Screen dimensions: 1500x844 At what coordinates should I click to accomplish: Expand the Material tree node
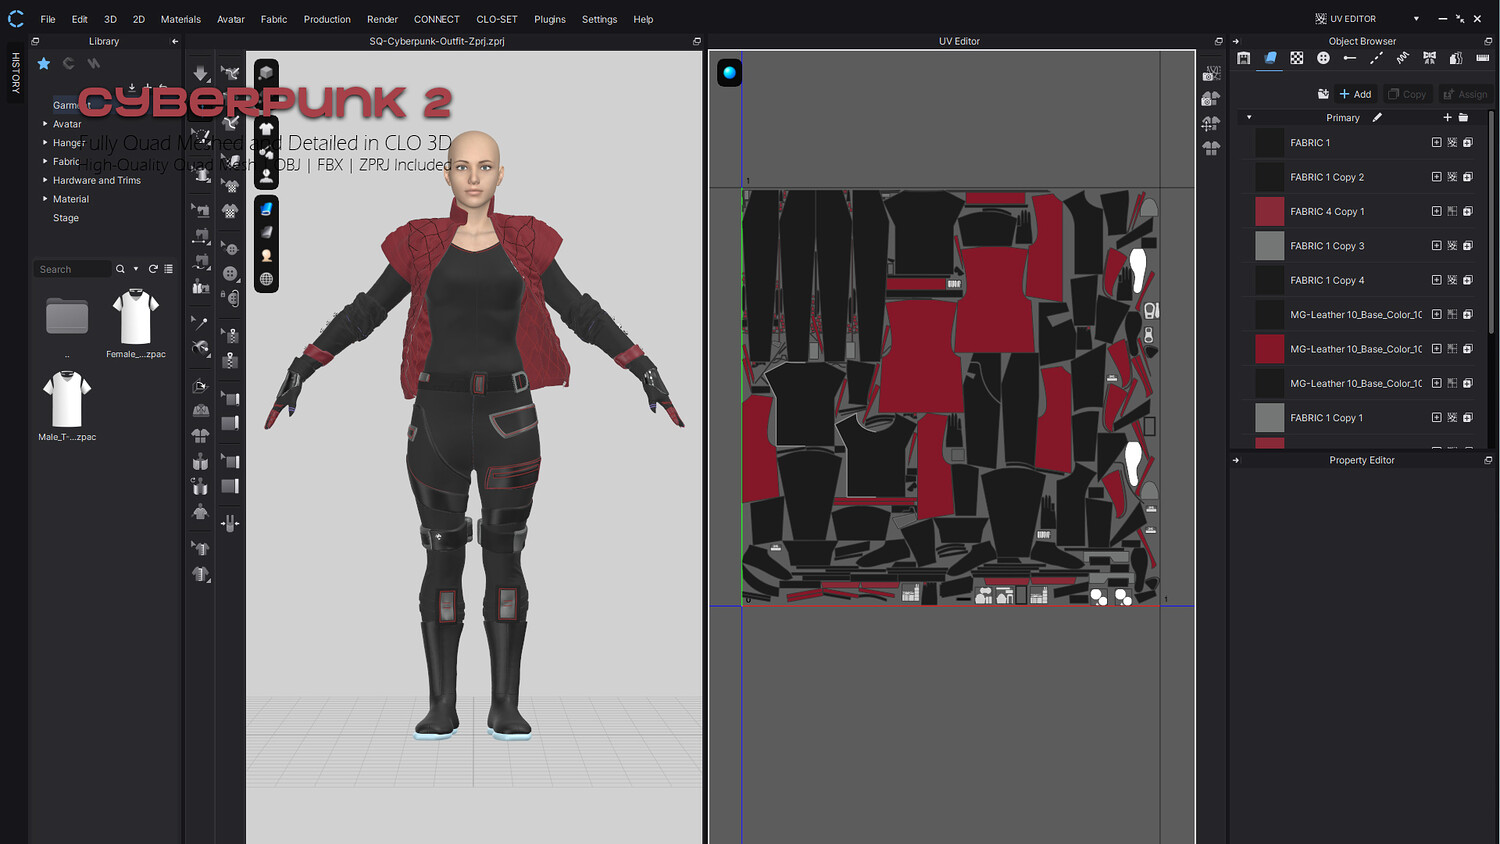pyautogui.click(x=45, y=199)
